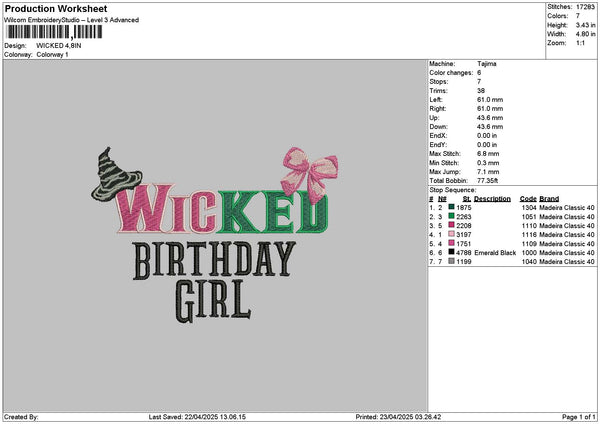Click the Zoom value '1:1'

[580, 43]
